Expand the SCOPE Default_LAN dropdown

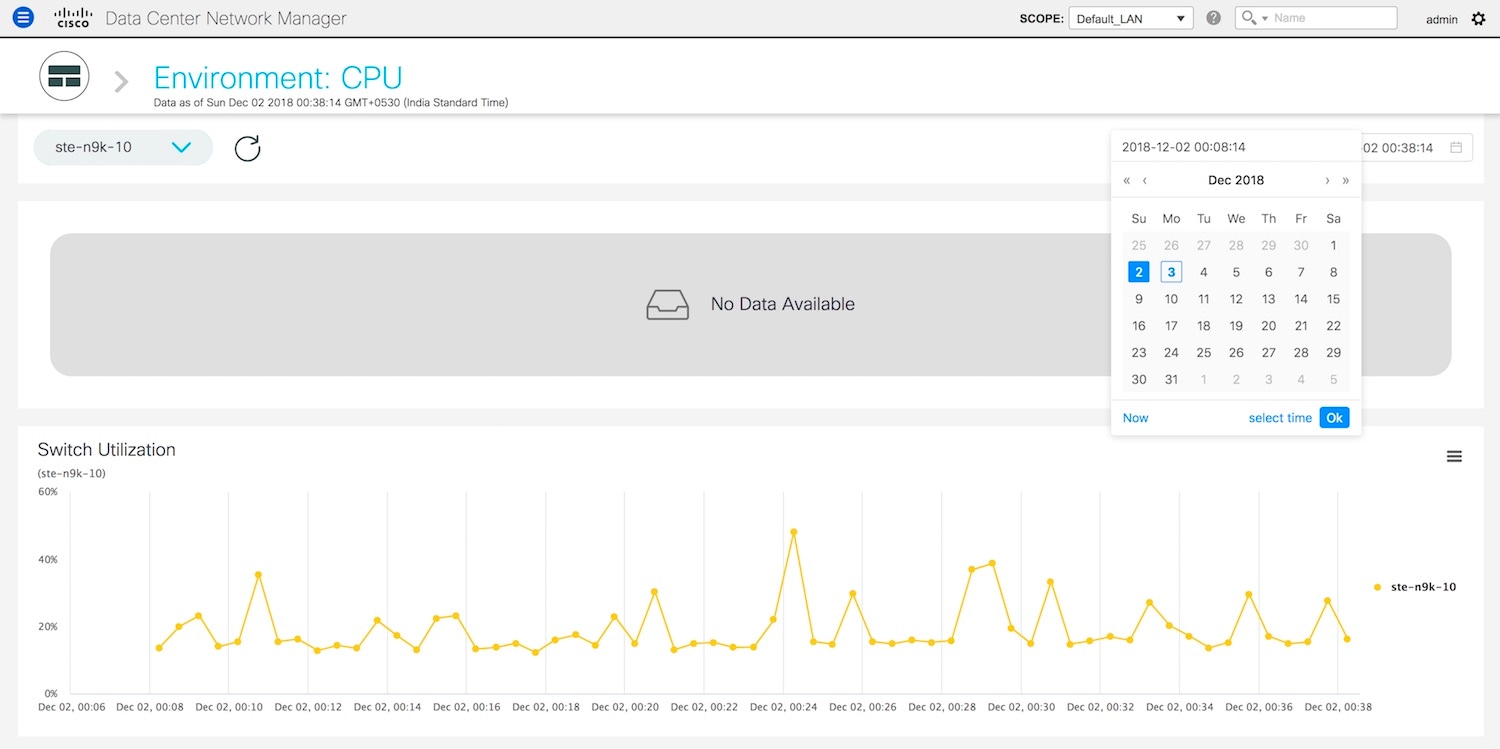pos(1130,18)
